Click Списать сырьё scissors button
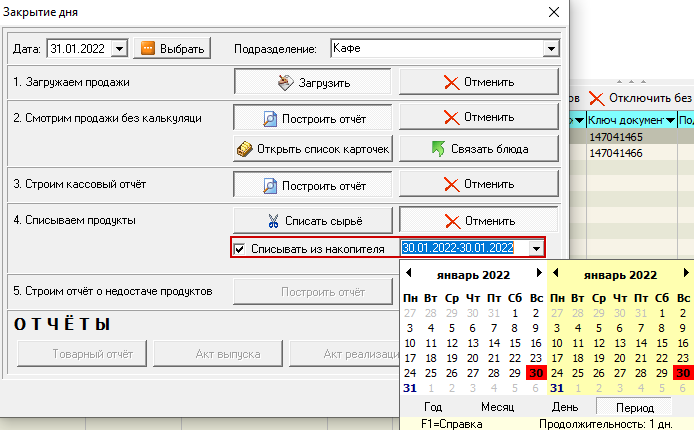Image resolution: width=694 pixels, height=430 pixels. [x=314, y=220]
